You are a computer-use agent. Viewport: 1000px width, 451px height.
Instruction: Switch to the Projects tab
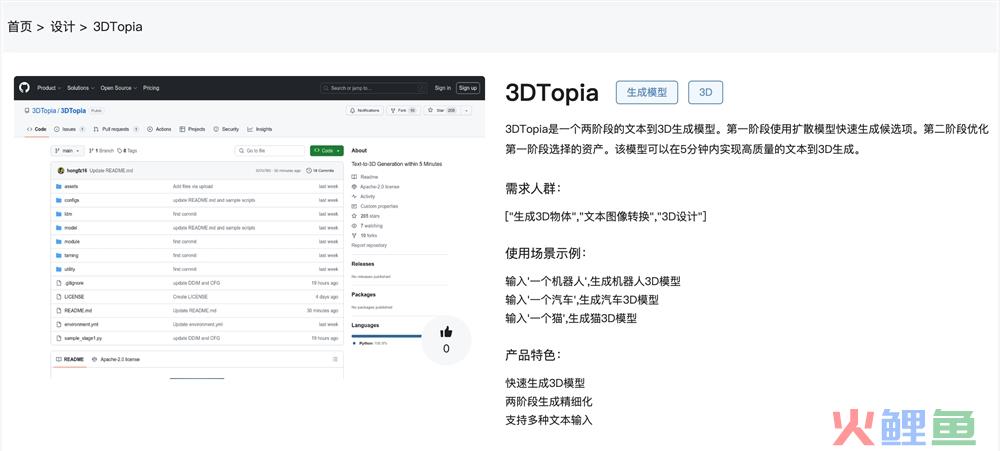[193, 129]
